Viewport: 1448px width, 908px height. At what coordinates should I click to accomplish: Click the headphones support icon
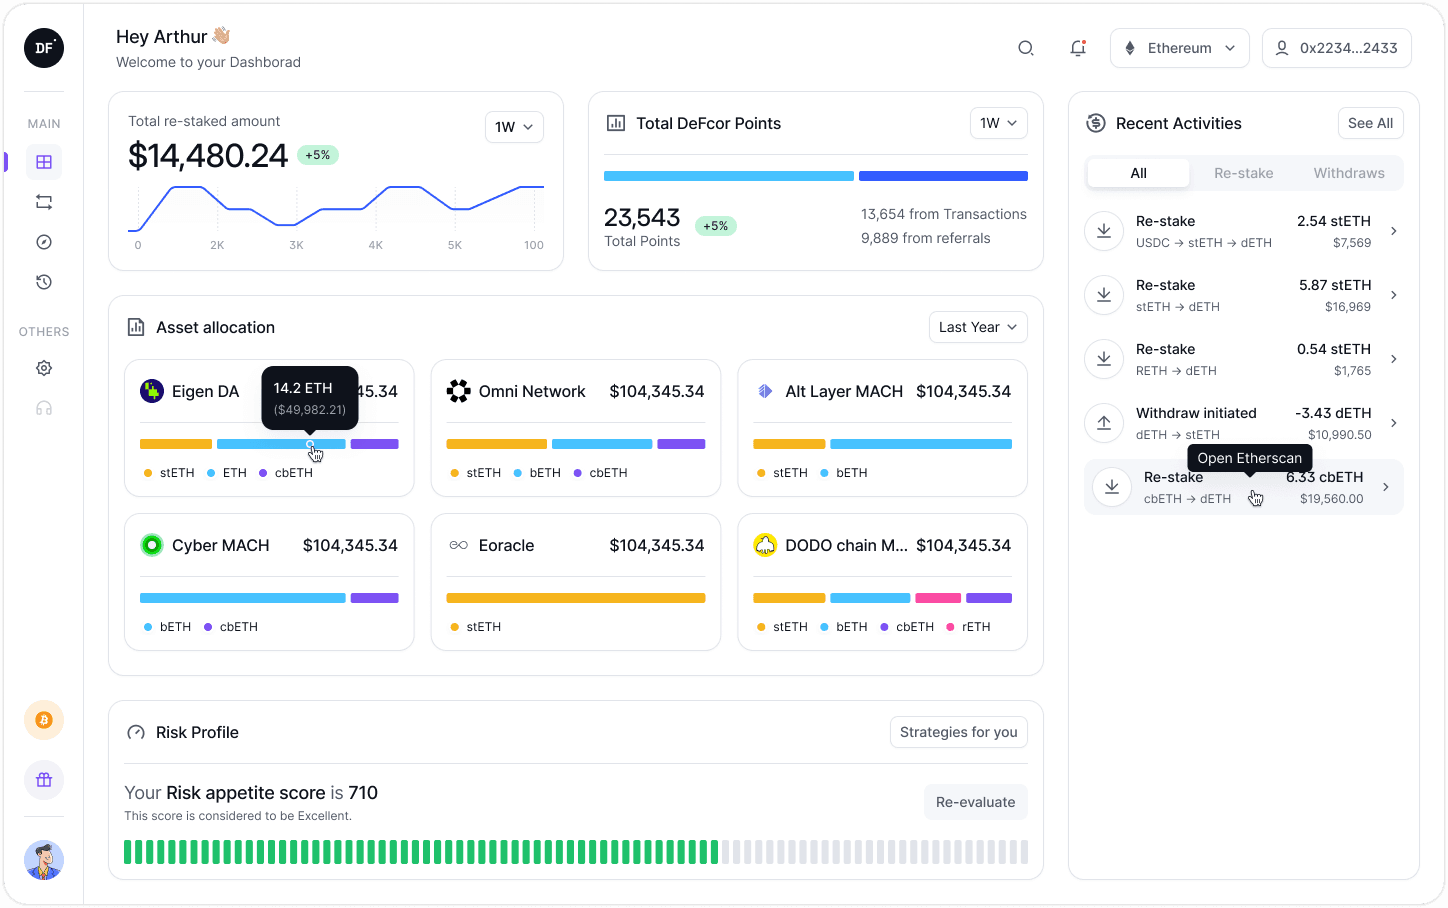point(44,408)
